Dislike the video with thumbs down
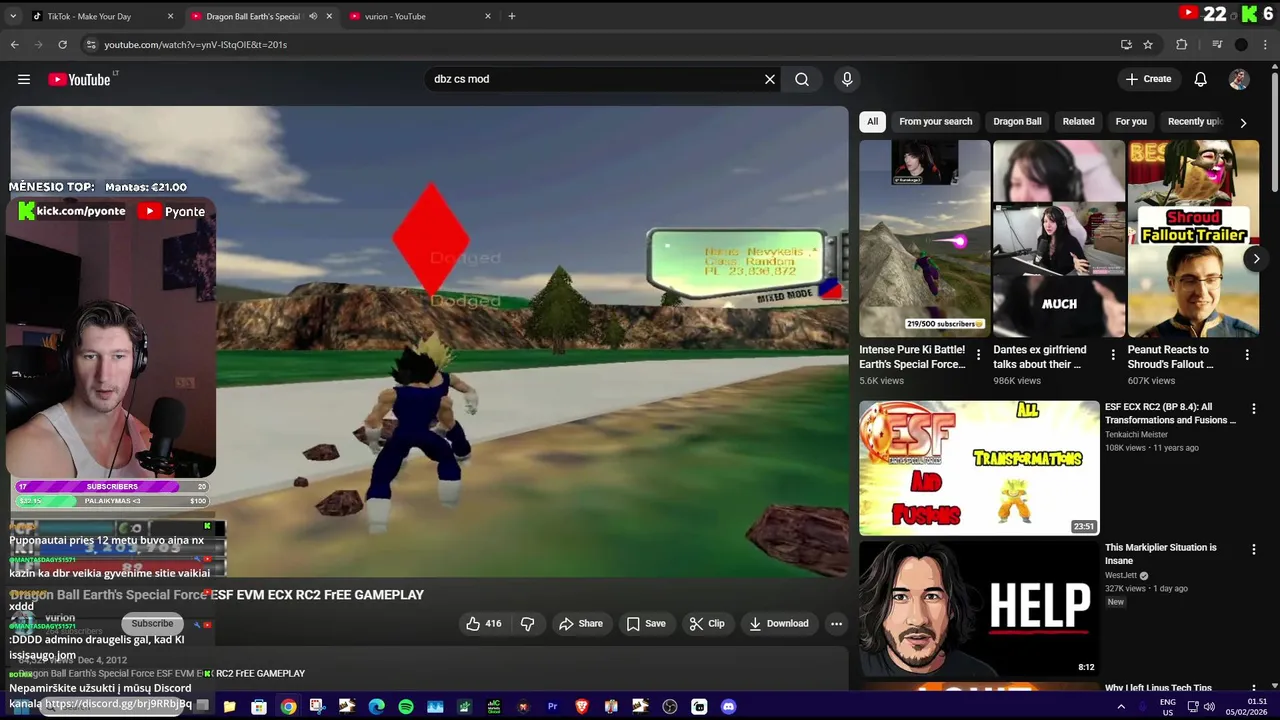The width and height of the screenshot is (1280, 720). (528, 623)
